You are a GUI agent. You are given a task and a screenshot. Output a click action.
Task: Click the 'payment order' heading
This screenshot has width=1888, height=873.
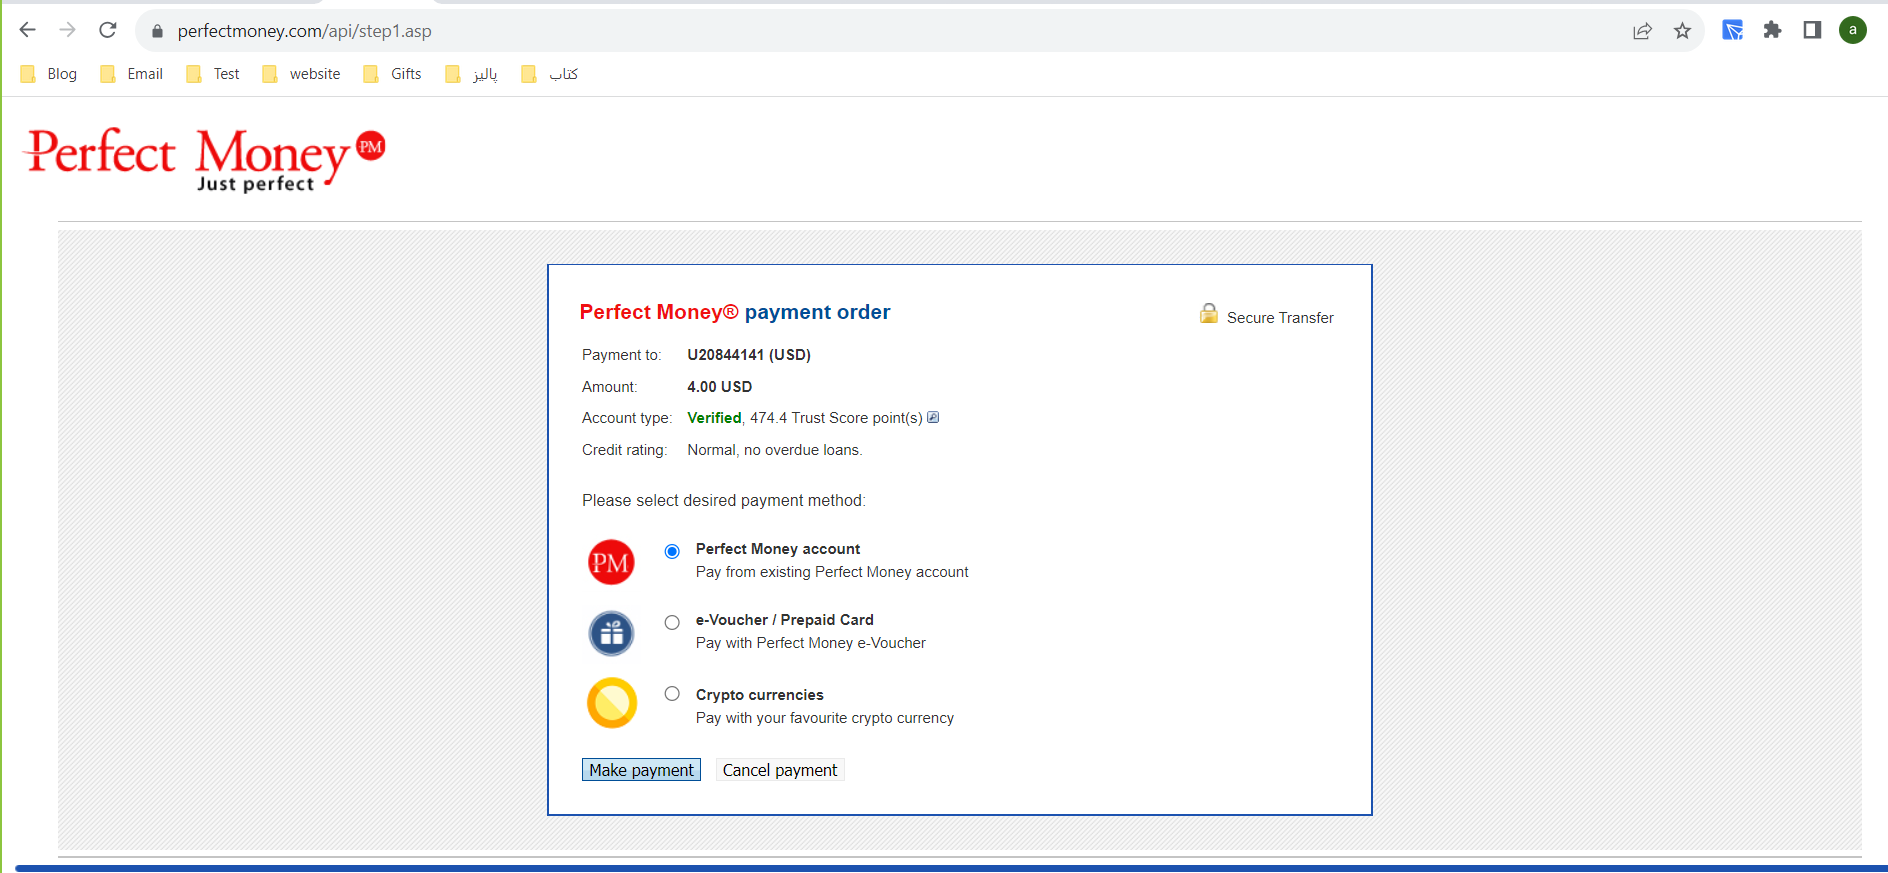click(x=817, y=312)
